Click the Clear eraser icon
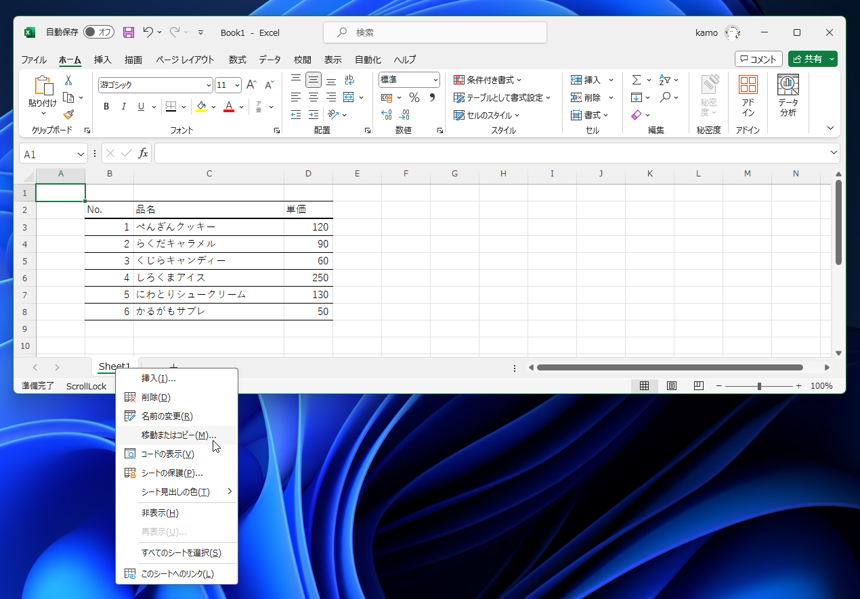Viewport: 860px width, 599px height. click(x=636, y=115)
